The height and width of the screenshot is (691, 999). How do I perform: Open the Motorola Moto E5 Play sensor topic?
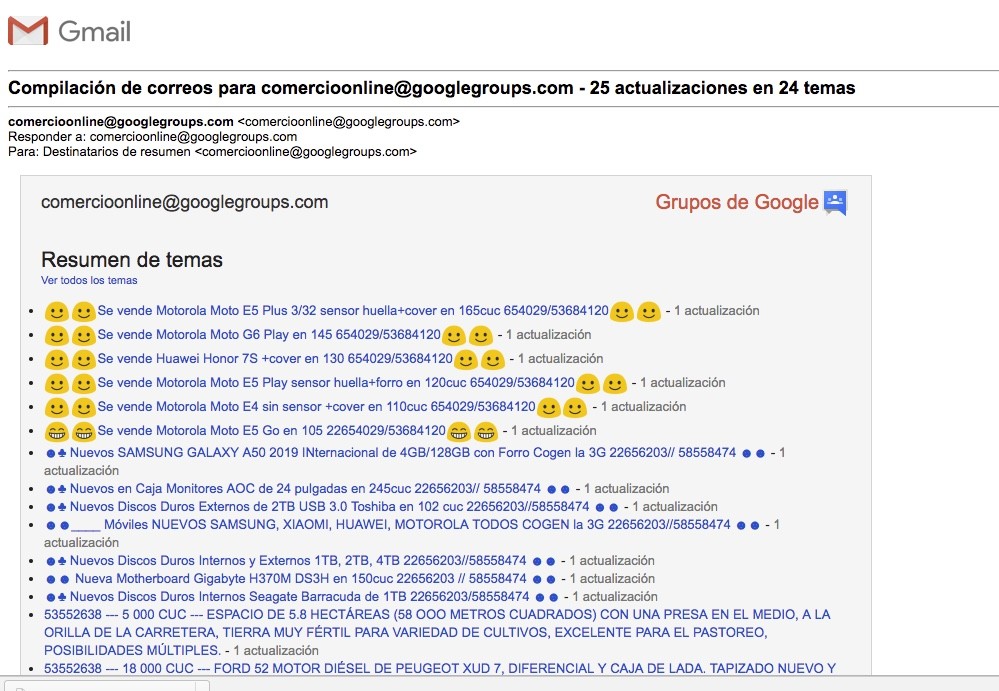click(336, 383)
